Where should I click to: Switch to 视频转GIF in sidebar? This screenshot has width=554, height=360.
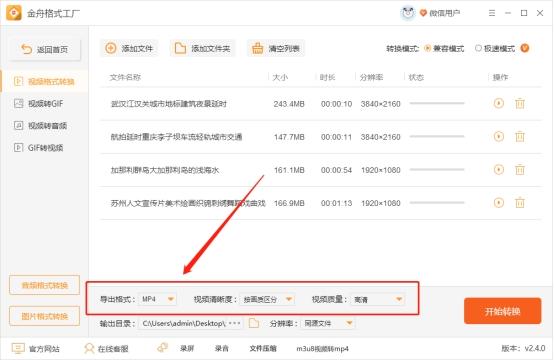point(45,104)
